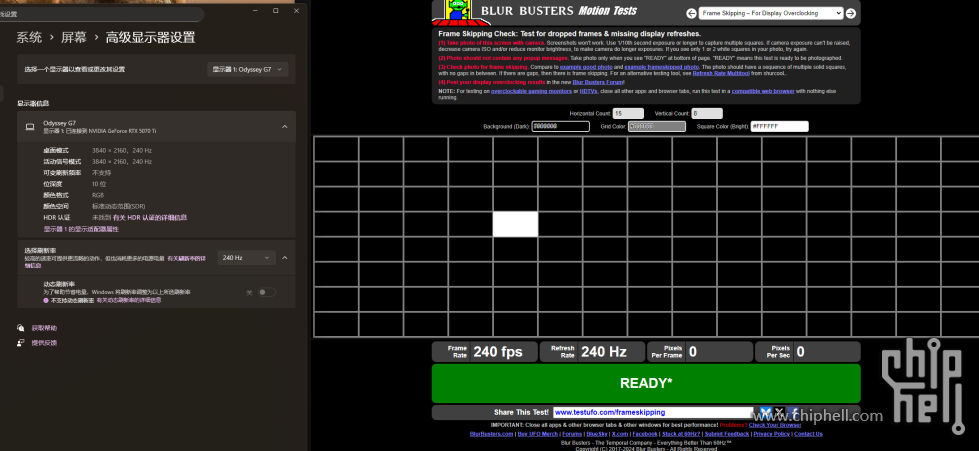Open display 1 adapter properties link
This screenshot has height=451, width=979.
tap(81, 229)
